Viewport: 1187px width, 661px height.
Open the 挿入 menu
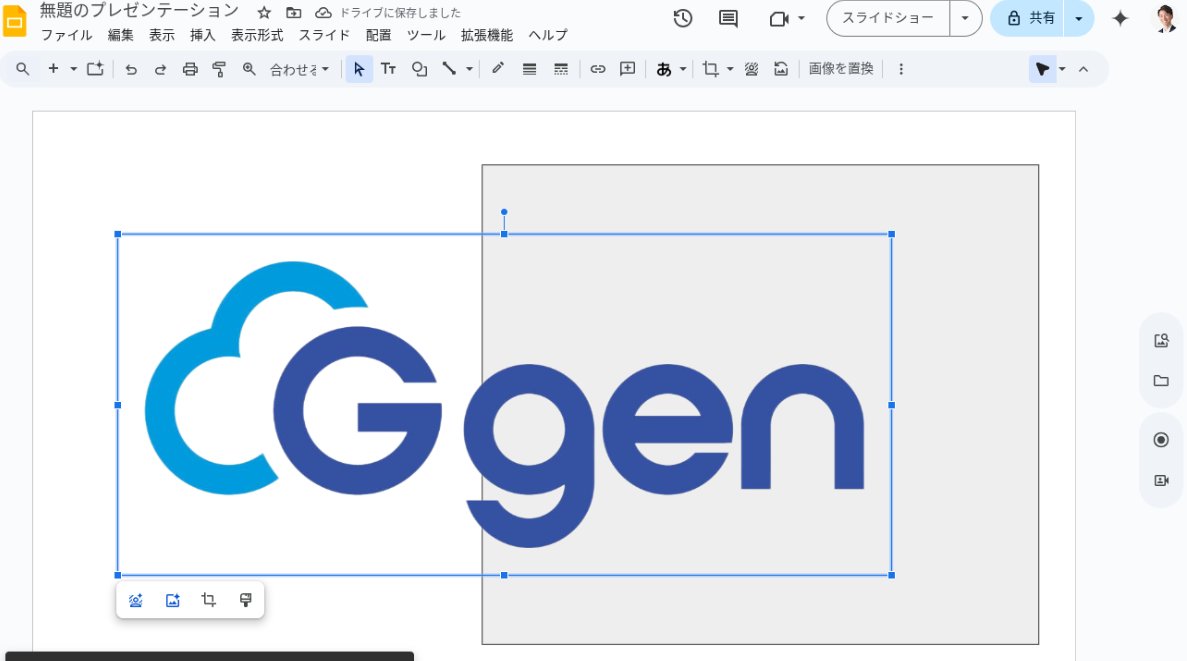[202, 36]
